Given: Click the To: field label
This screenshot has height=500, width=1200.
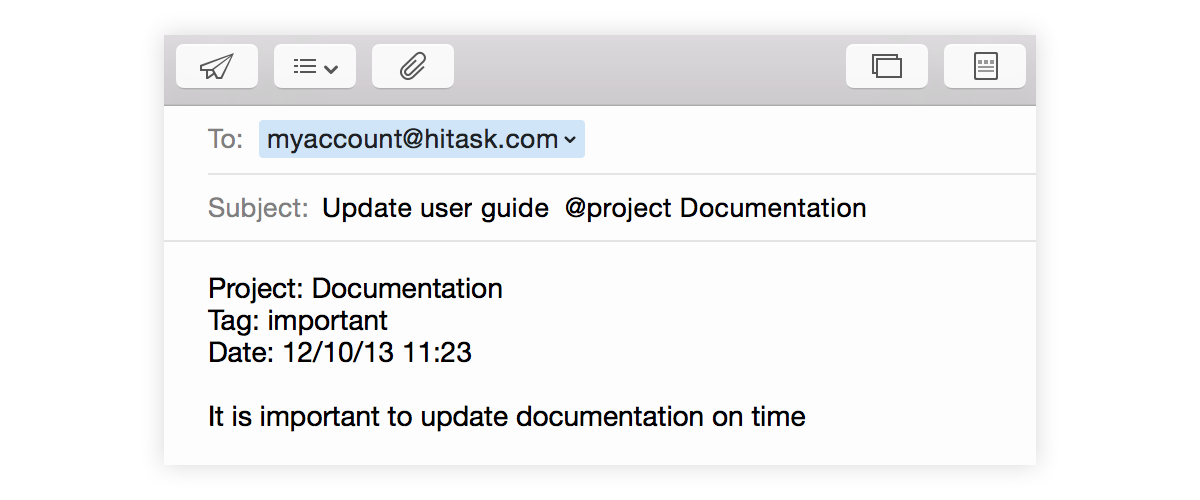Looking at the screenshot, I should pyautogui.click(x=225, y=140).
